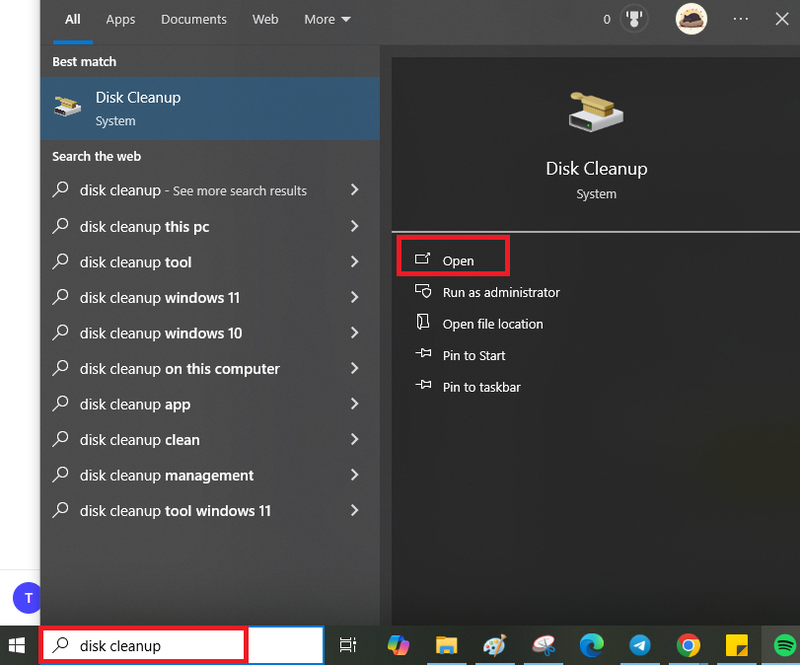Launch Copilot from the taskbar
Viewport: 800px width, 665px height.
(x=398, y=645)
